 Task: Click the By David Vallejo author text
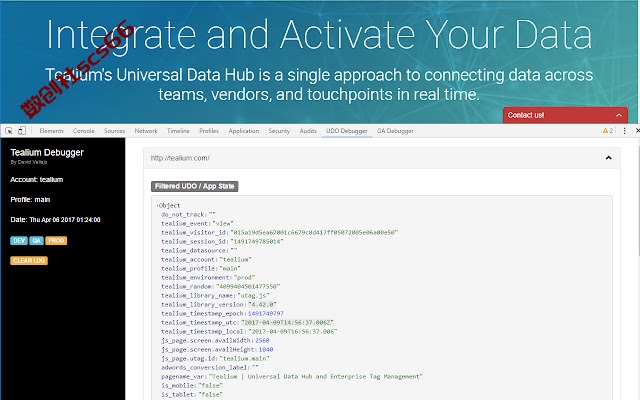coord(29,162)
